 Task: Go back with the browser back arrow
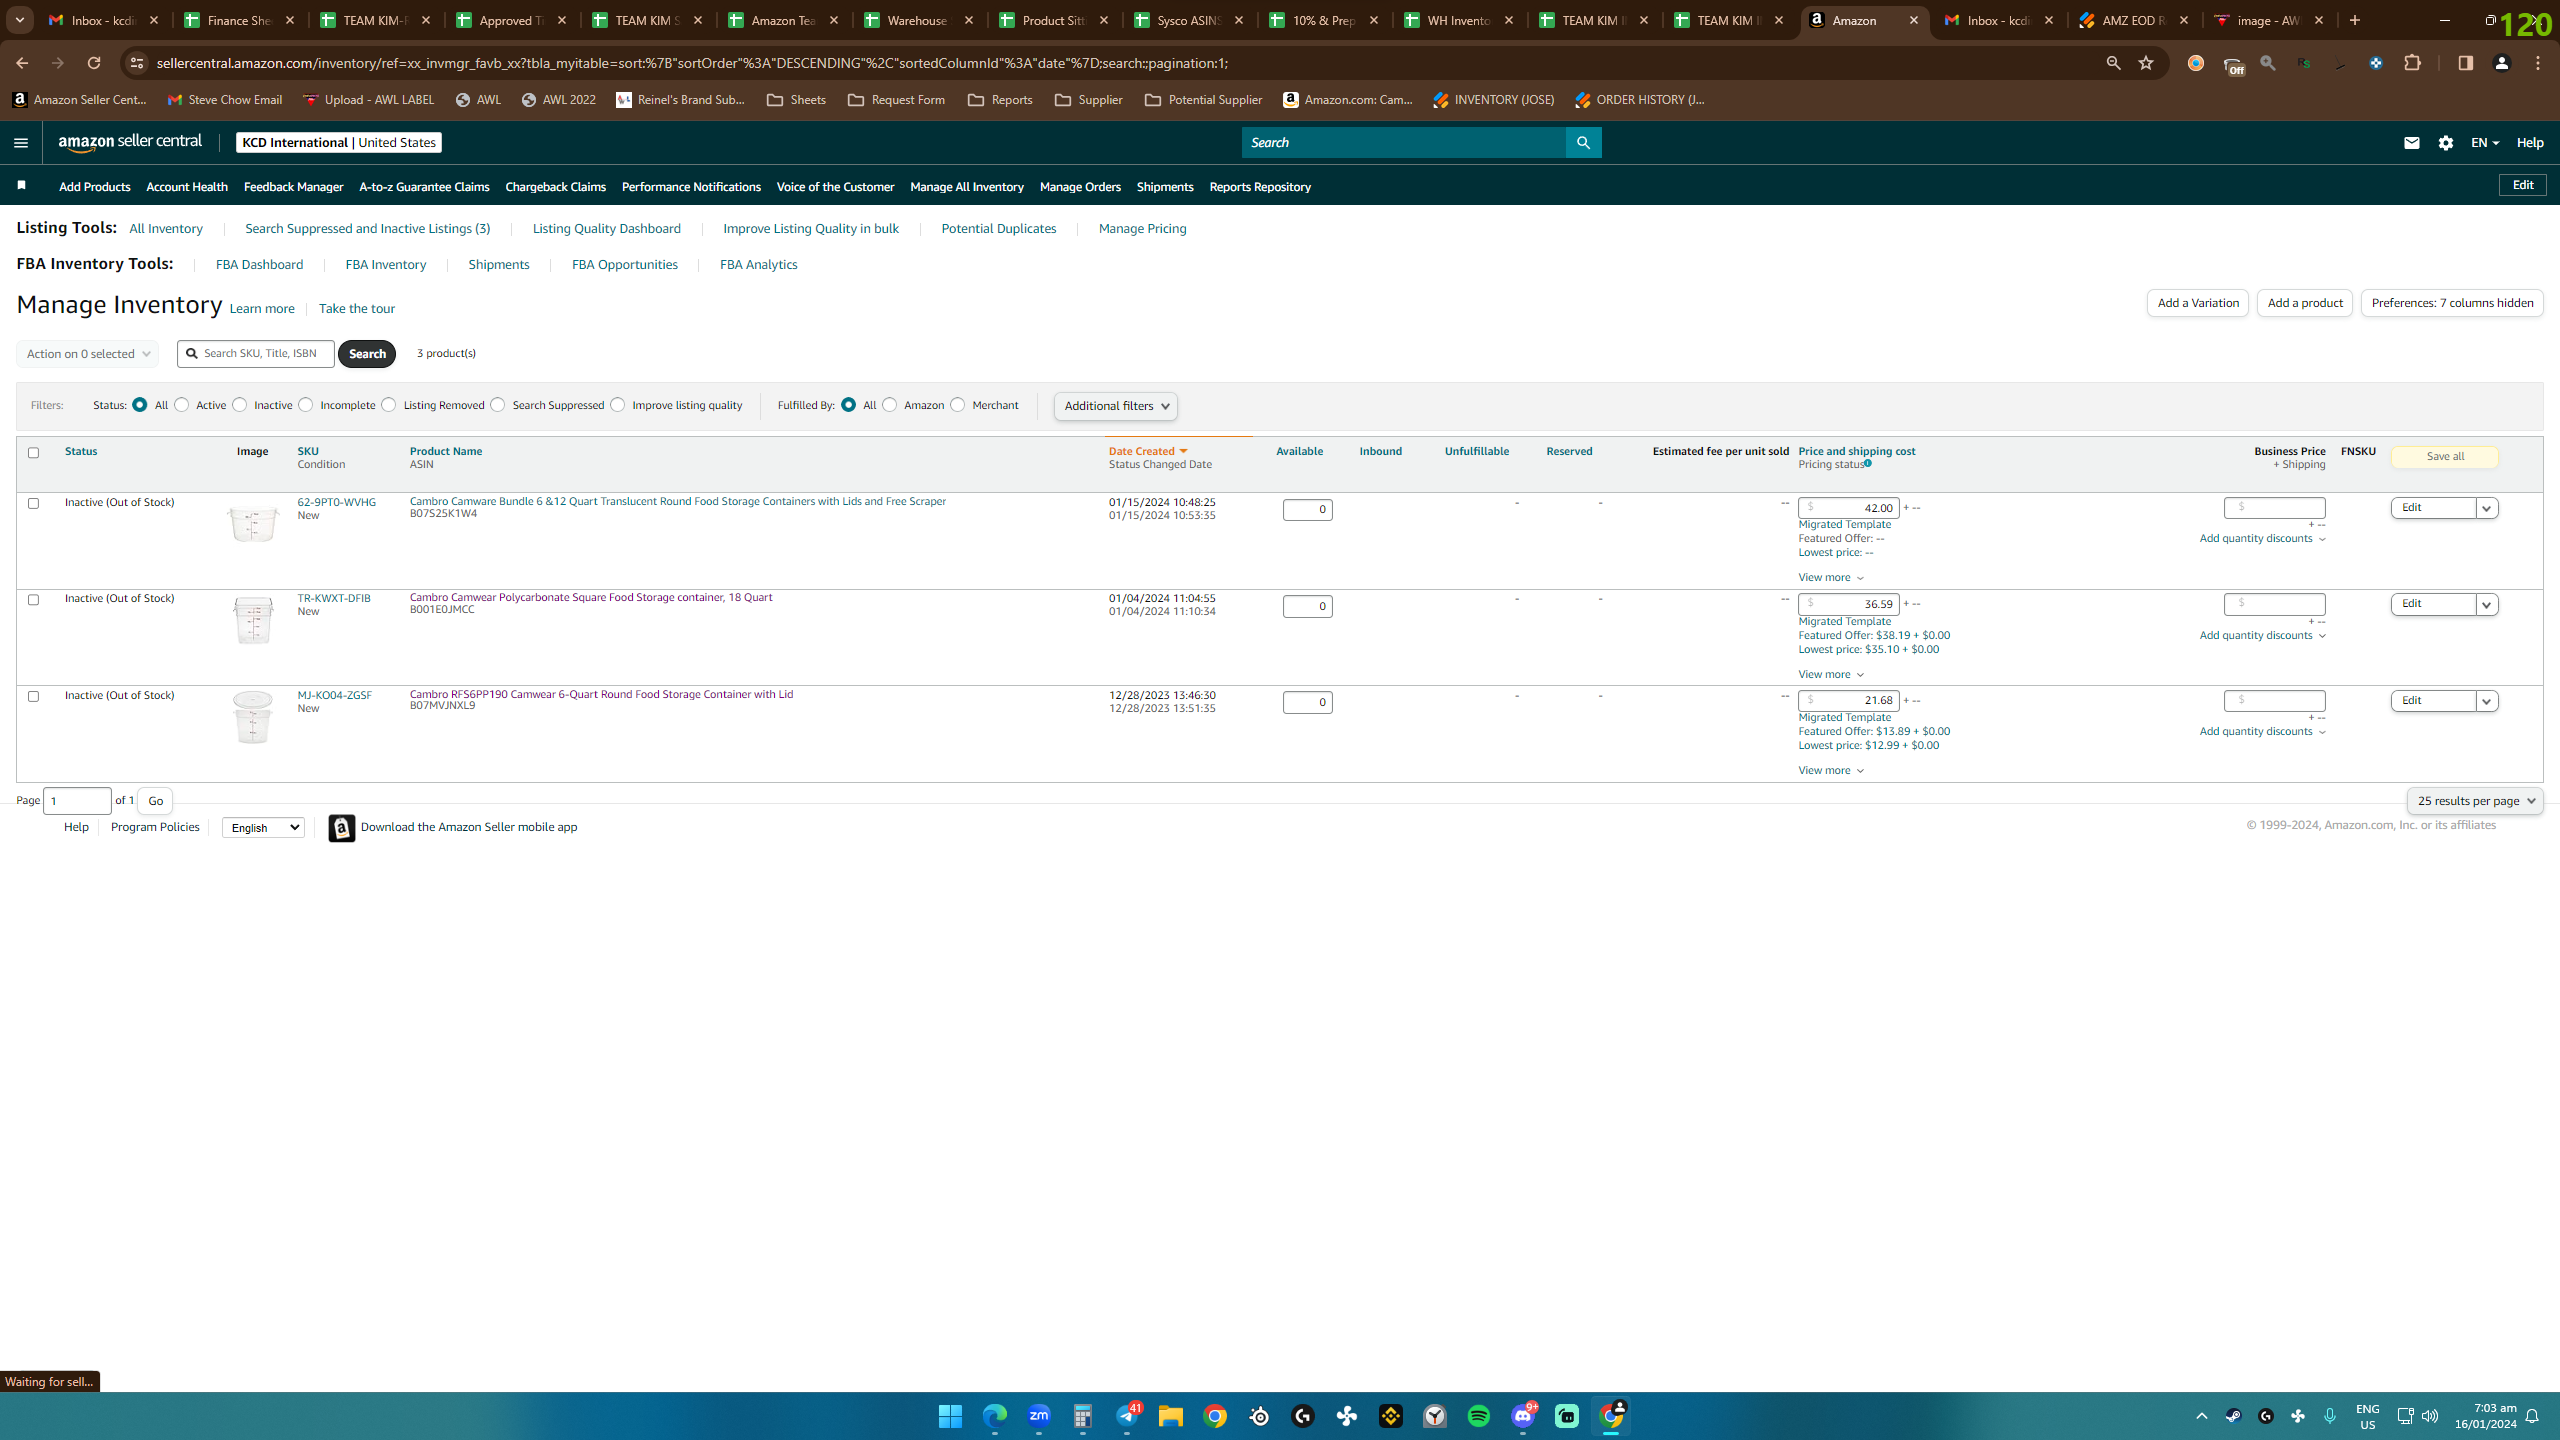21,63
